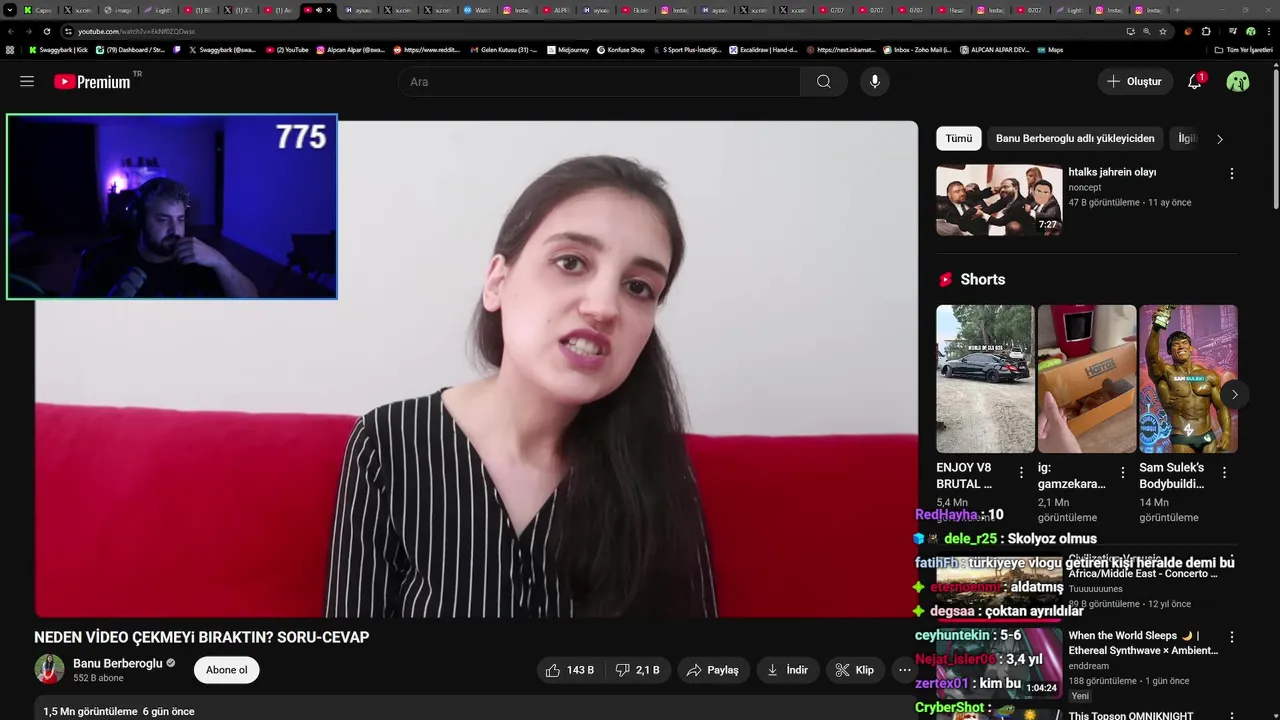Open the 'Maps' bookmark
1280x720 pixels.
tap(1050, 49)
